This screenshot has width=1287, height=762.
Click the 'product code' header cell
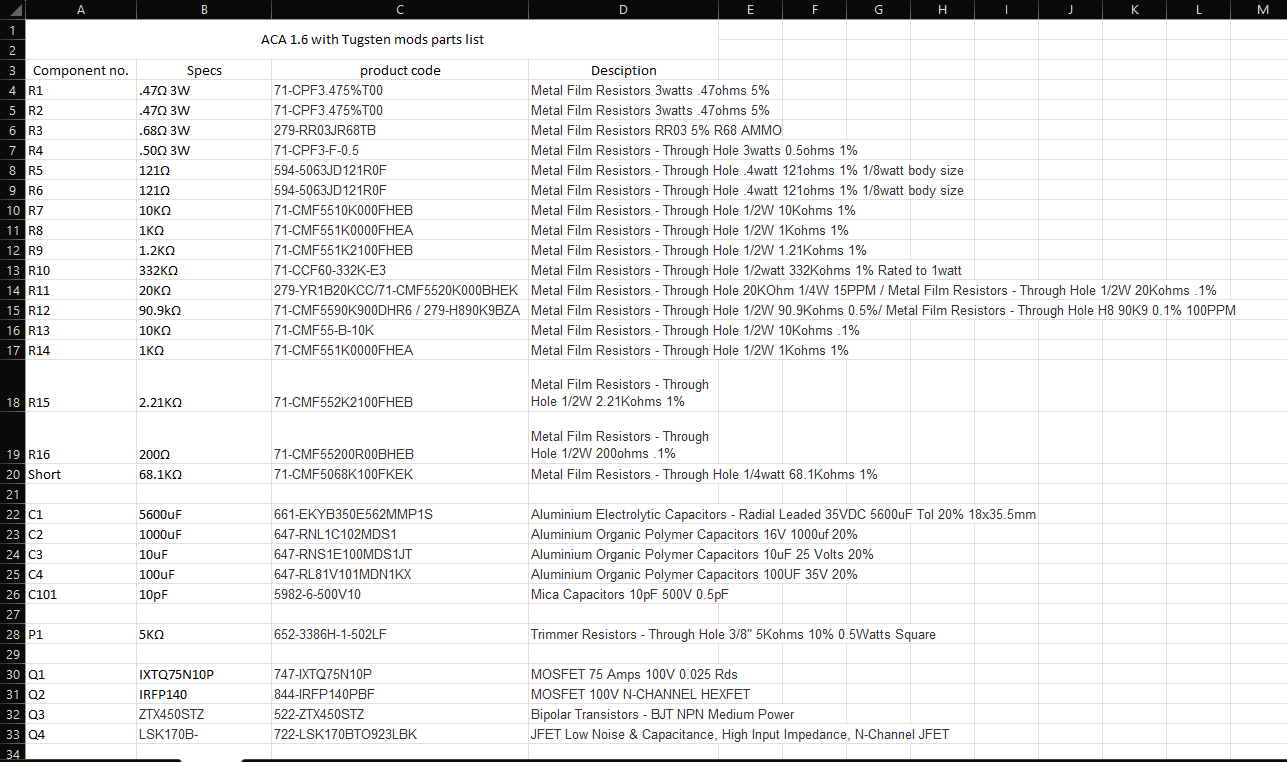[400, 70]
